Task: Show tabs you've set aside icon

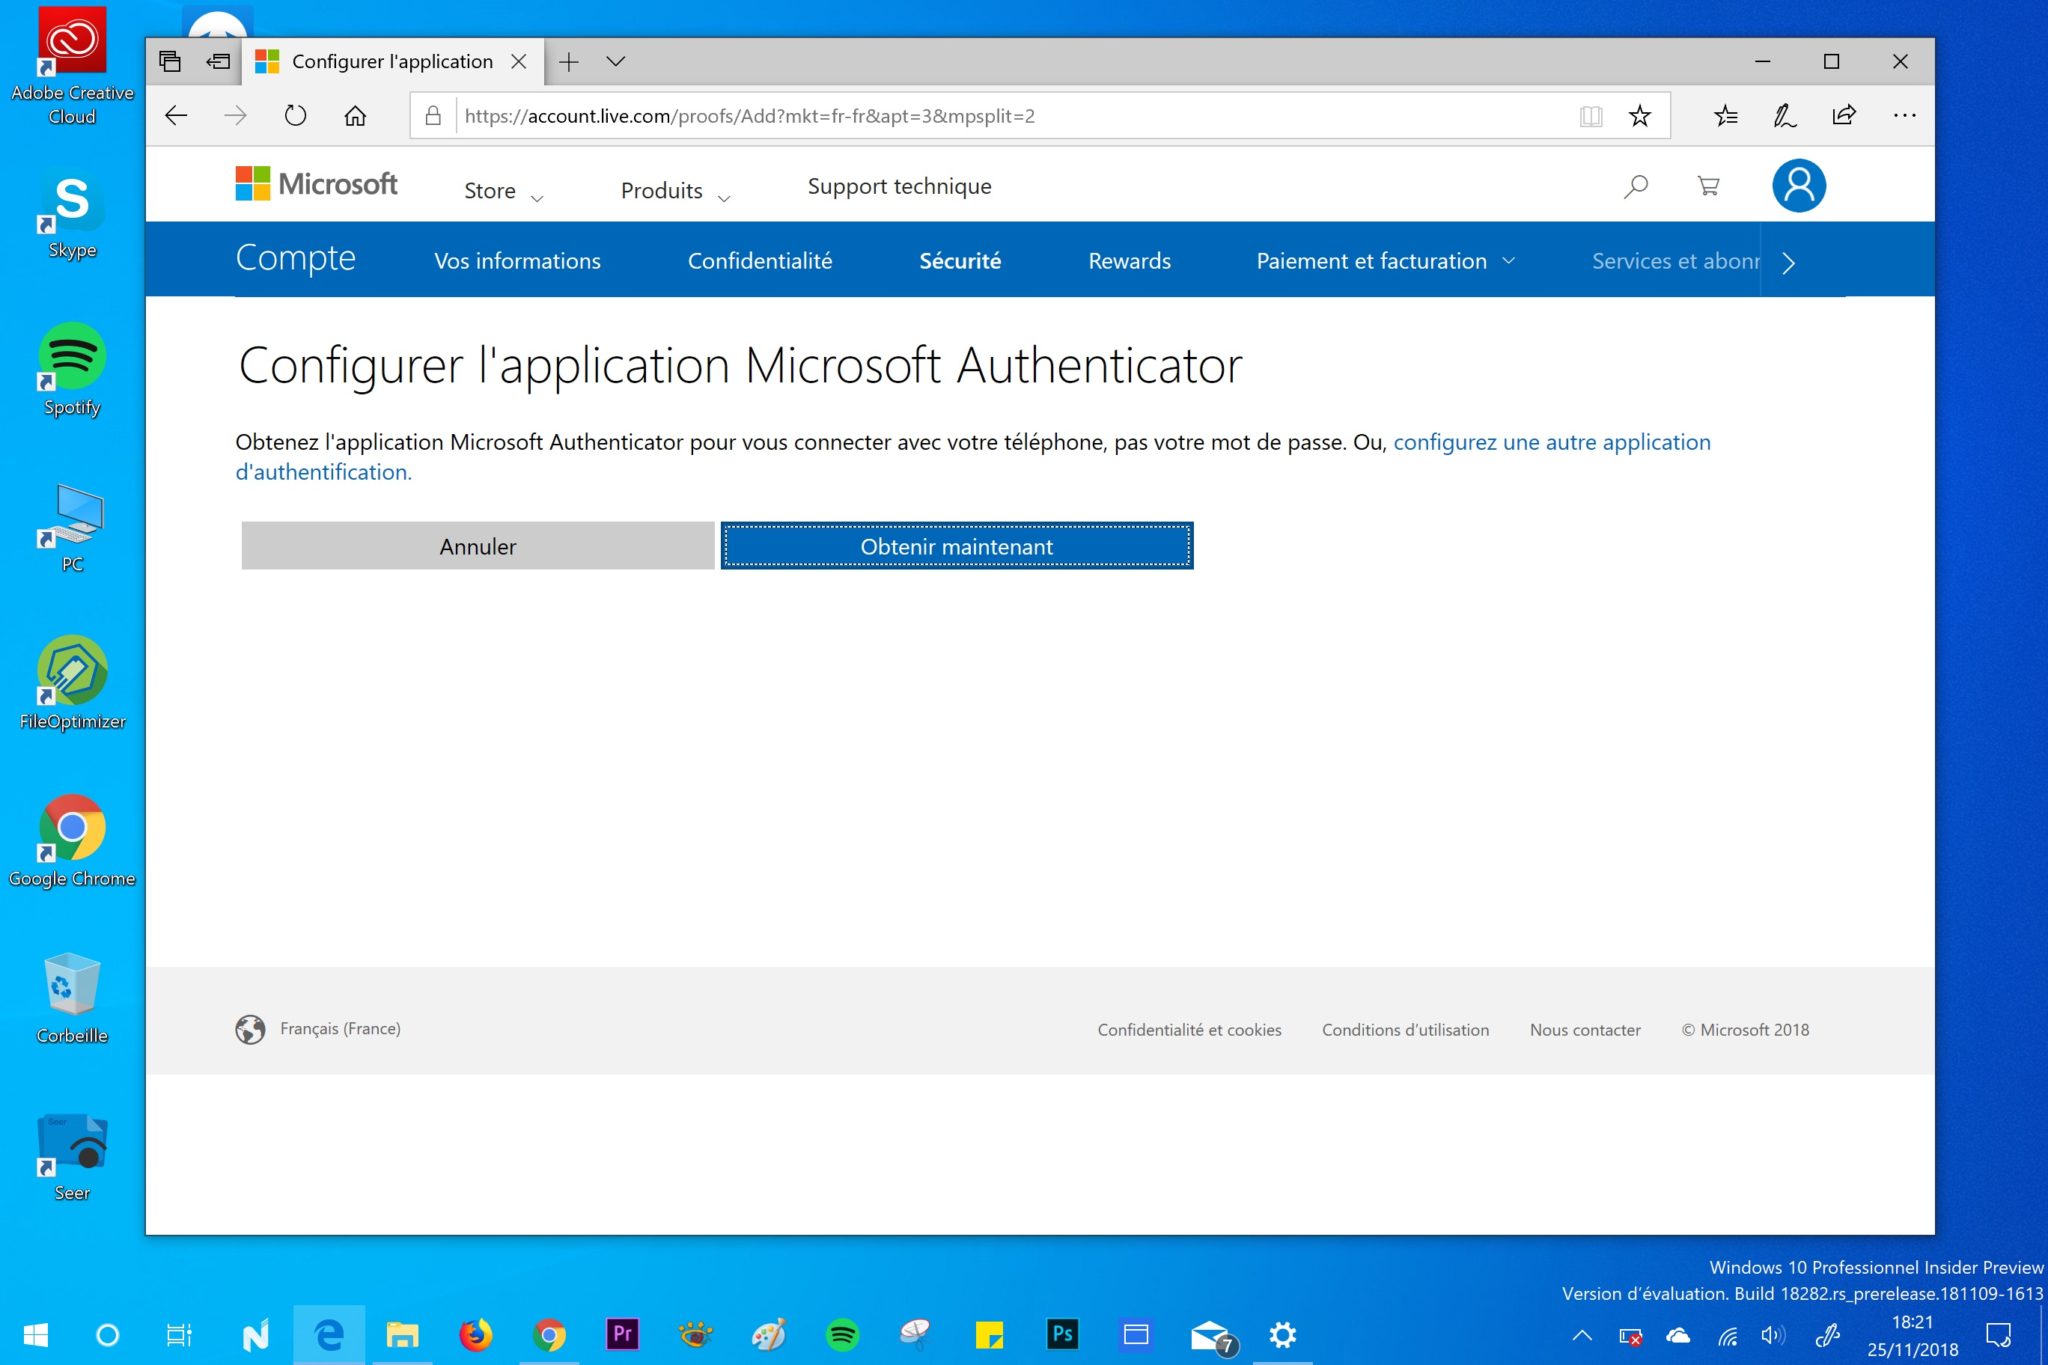Action: pyautogui.click(x=170, y=61)
